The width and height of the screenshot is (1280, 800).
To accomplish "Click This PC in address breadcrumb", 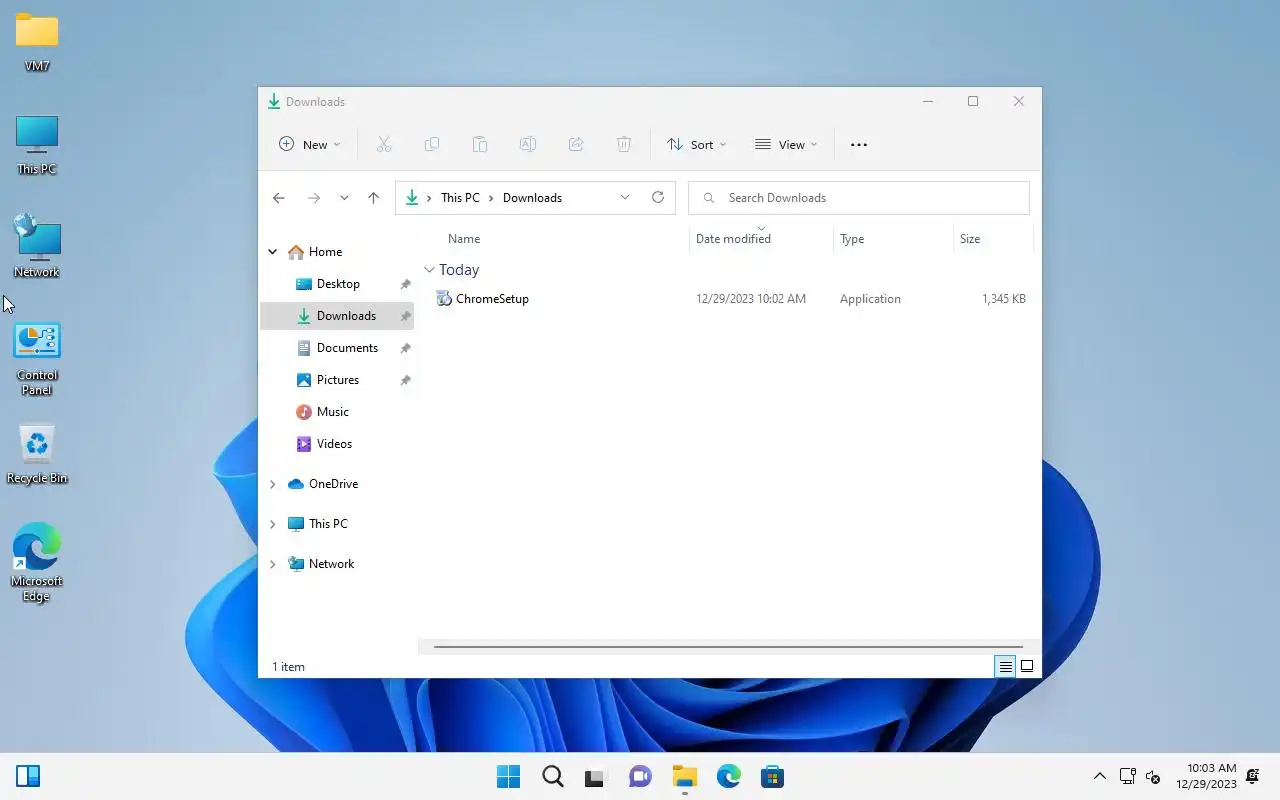I will (x=460, y=198).
